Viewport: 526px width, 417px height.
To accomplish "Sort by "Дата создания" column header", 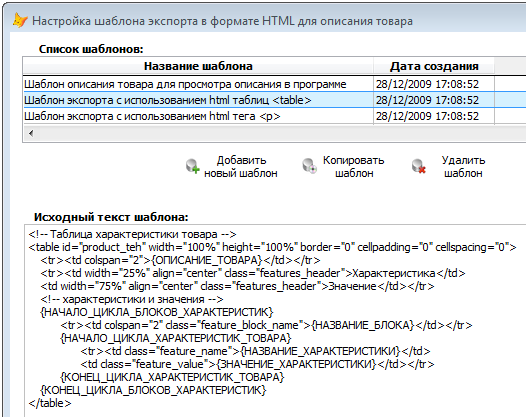I will 434,66.
